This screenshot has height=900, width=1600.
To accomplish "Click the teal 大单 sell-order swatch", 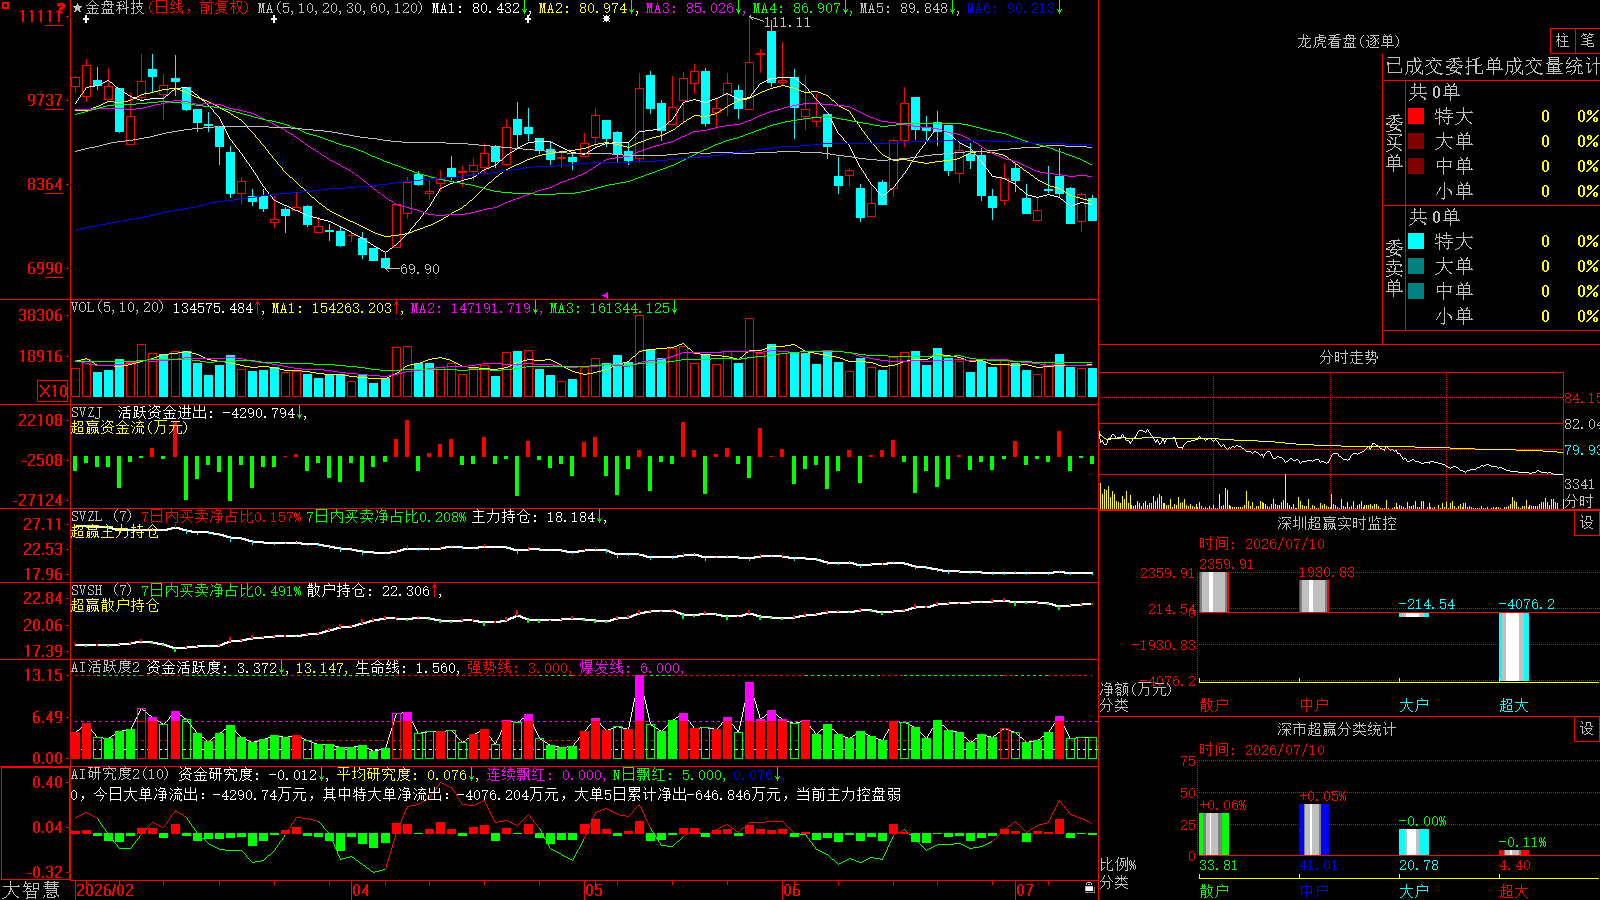I will (1416, 266).
